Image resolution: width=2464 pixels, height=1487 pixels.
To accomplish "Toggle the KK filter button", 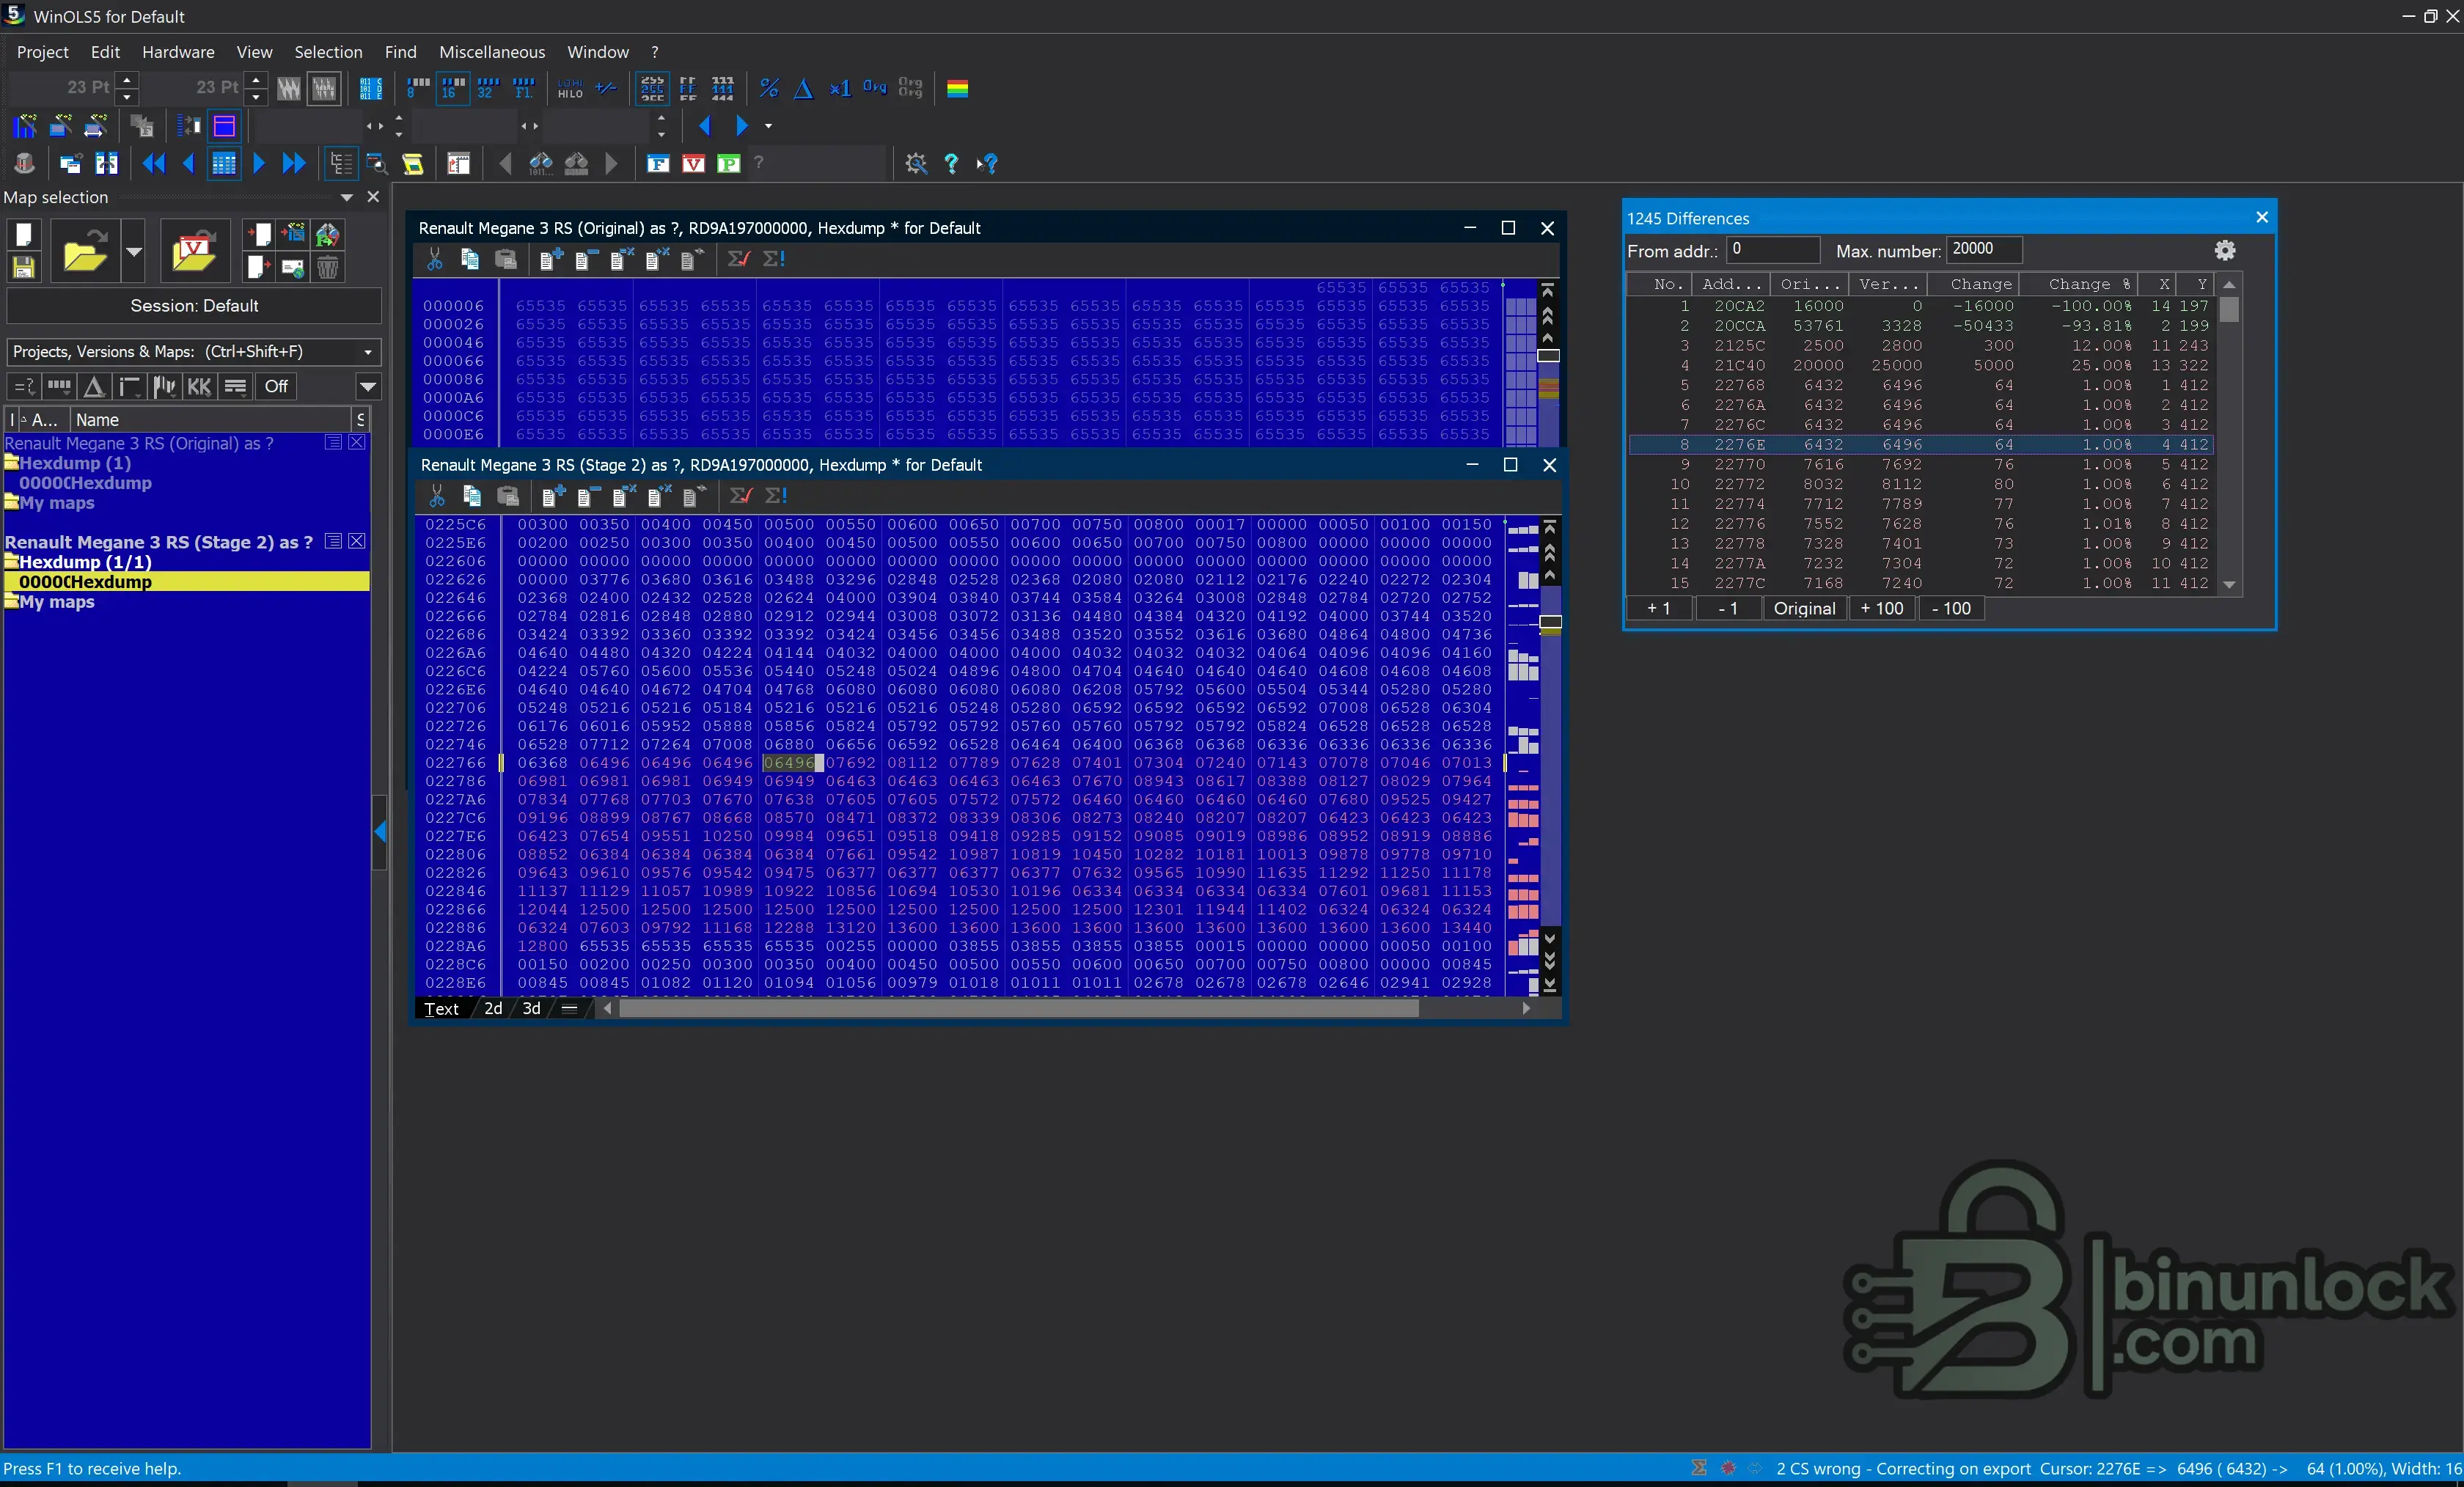I will 199,386.
